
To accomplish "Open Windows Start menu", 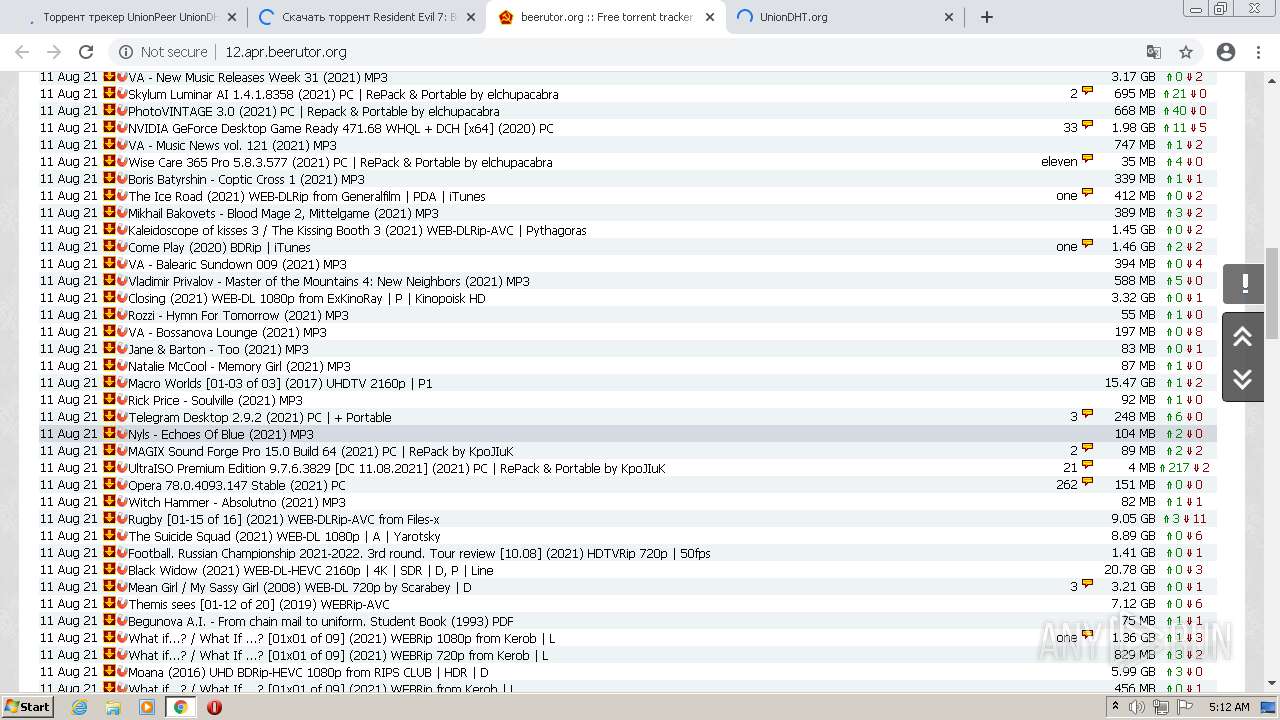I will (x=27, y=706).
